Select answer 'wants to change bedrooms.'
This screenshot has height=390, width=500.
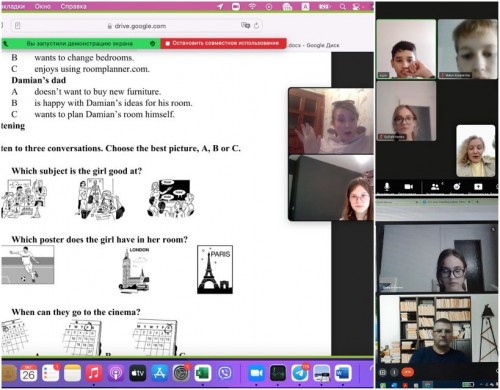84,58
